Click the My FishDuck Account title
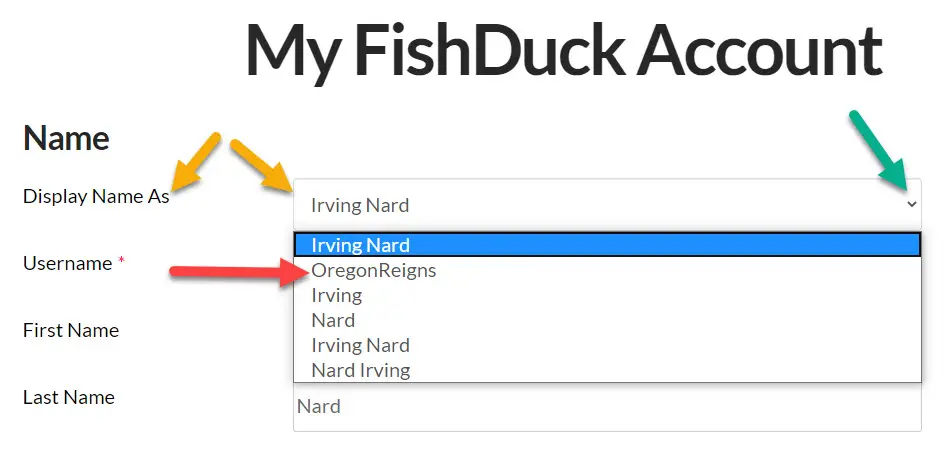Viewport: 948px width, 450px height. (x=563, y=50)
